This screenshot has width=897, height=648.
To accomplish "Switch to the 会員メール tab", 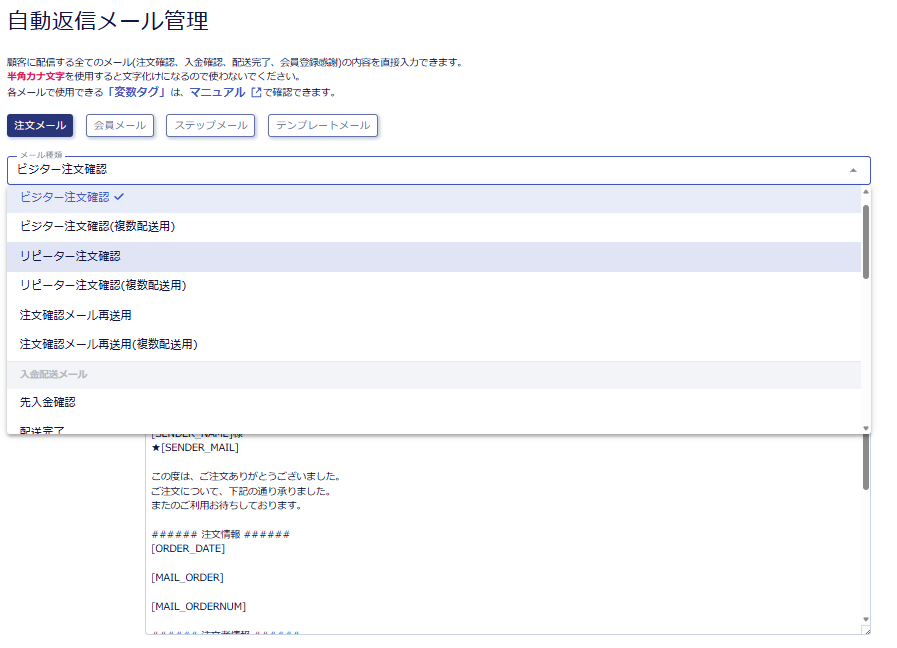I will [x=120, y=126].
